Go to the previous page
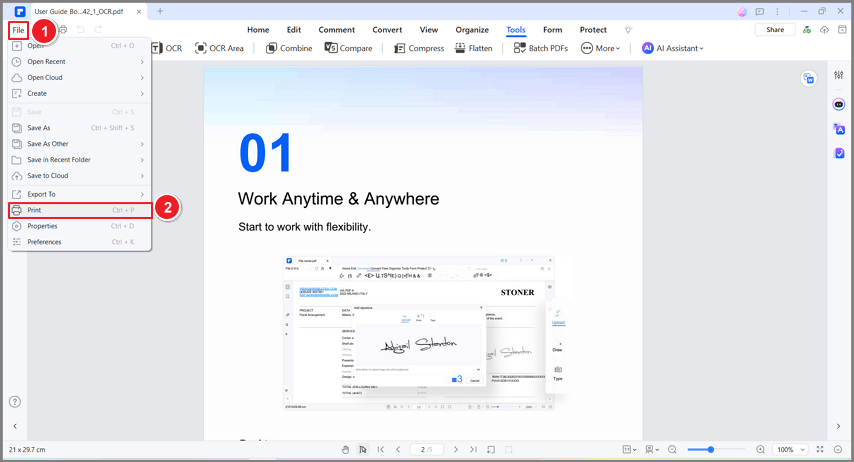Screen dimensions: 854x462 coord(398,449)
